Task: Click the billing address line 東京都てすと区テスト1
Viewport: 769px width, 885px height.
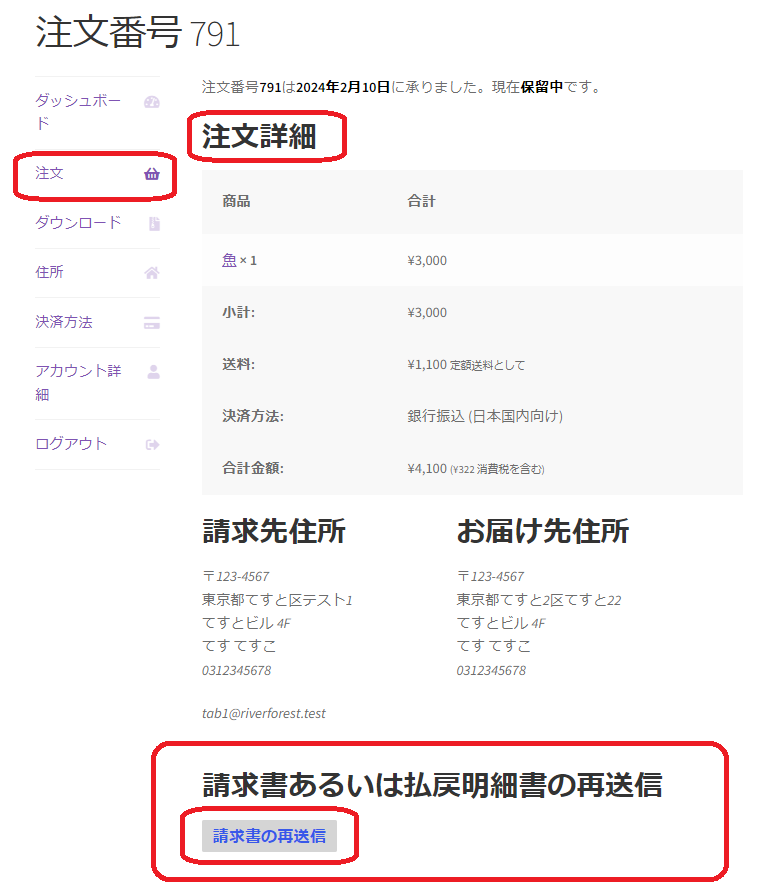Action: [277, 599]
